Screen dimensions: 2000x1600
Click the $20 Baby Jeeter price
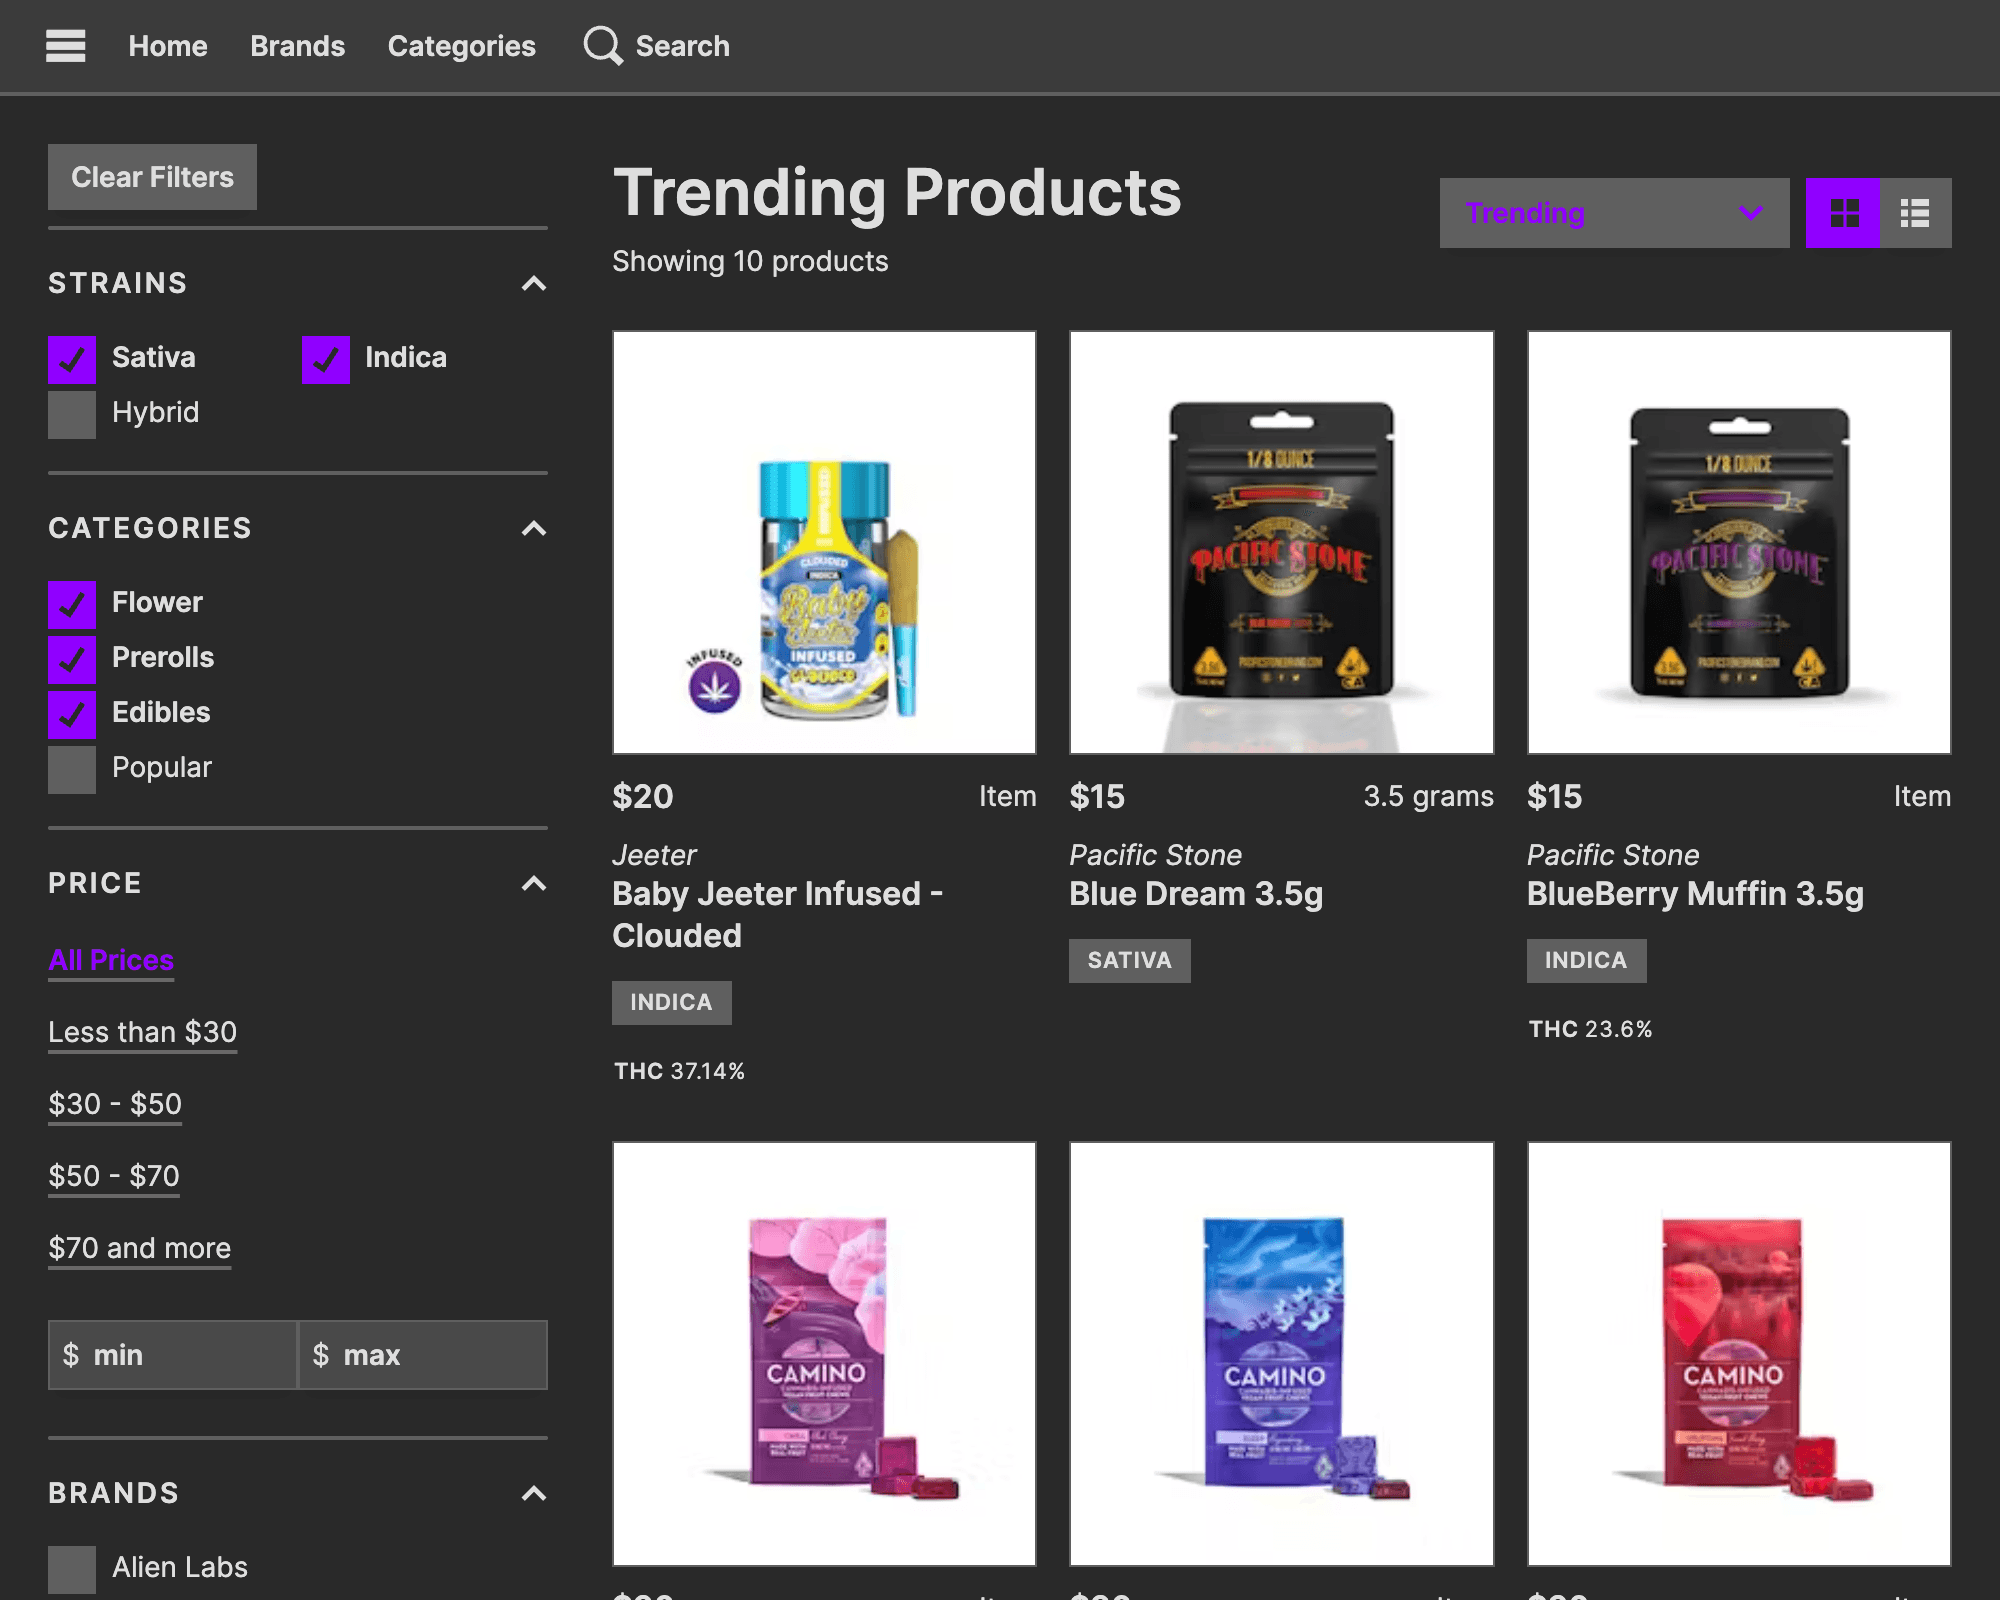643,796
